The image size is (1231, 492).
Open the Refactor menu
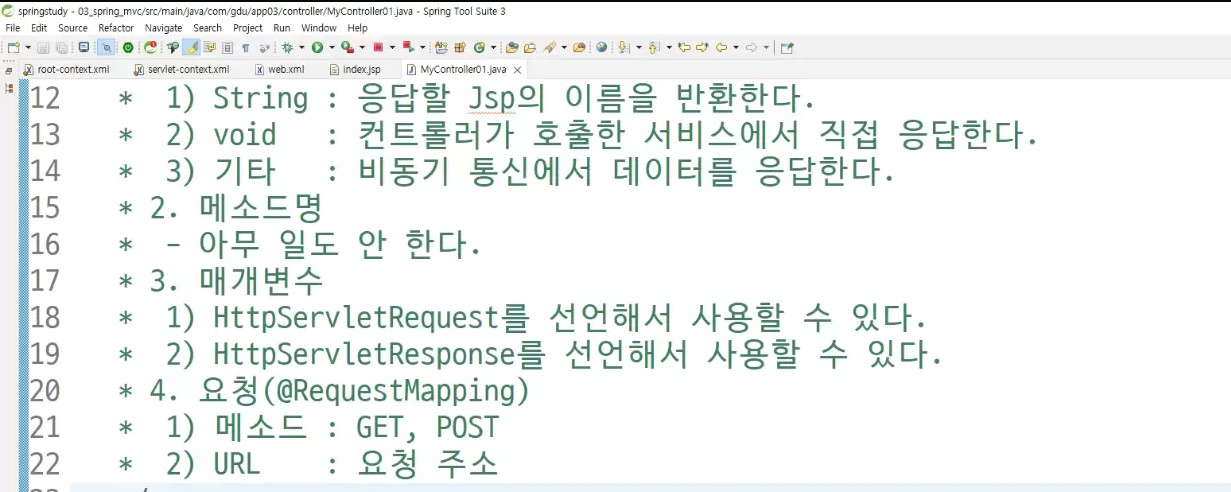(x=116, y=28)
